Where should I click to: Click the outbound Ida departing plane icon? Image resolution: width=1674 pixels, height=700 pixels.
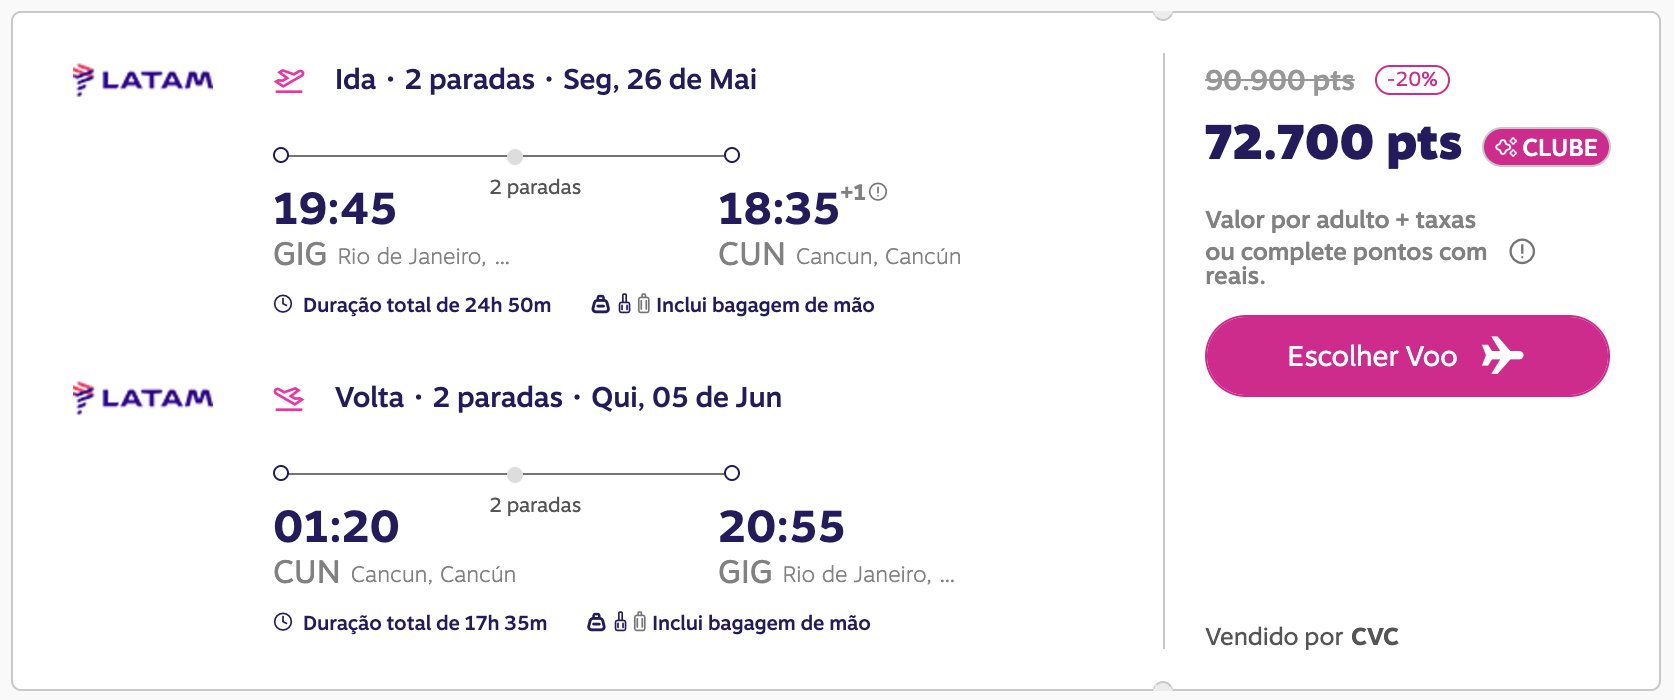[289, 80]
